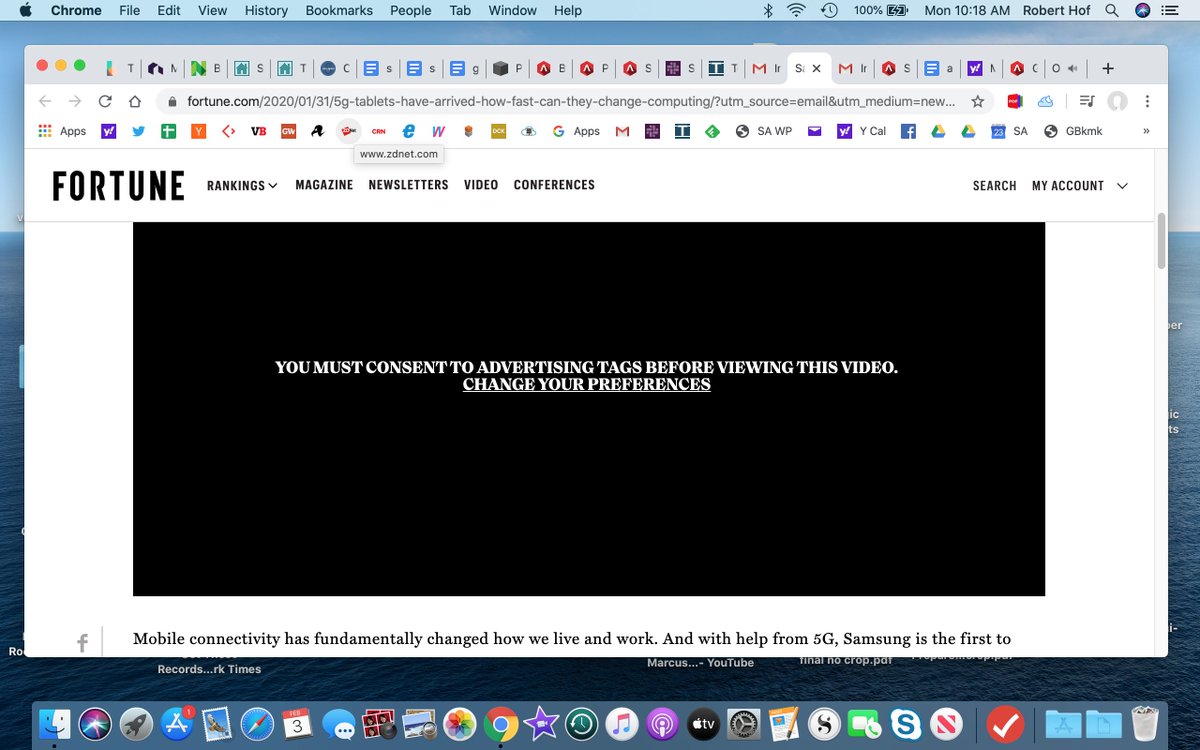Open the SA WP bookmark
Viewport: 1200px width, 750px height.
click(763, 131)
